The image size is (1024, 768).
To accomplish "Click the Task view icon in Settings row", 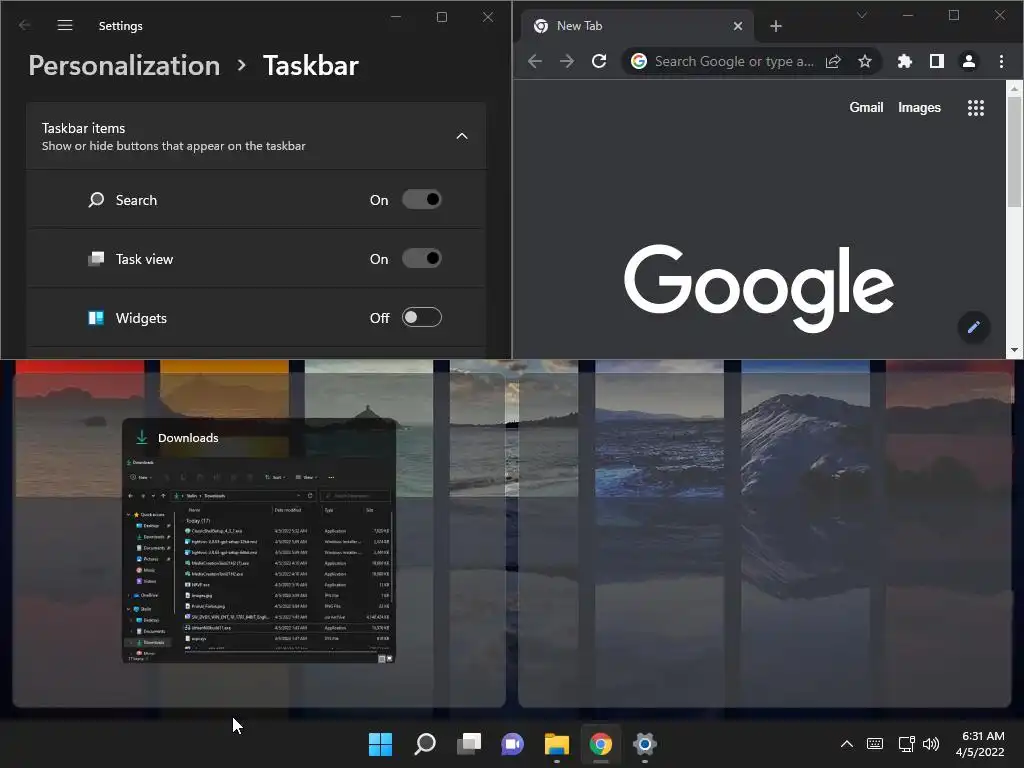I will [96, 259].
